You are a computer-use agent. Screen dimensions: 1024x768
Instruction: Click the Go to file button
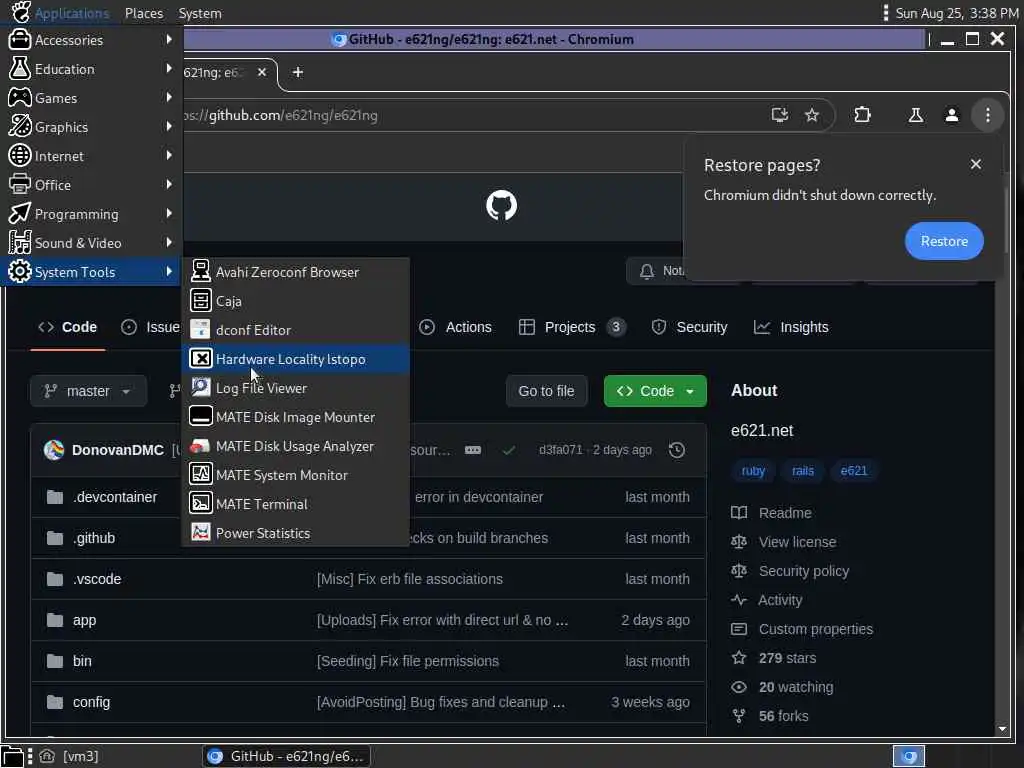point(546,391)
